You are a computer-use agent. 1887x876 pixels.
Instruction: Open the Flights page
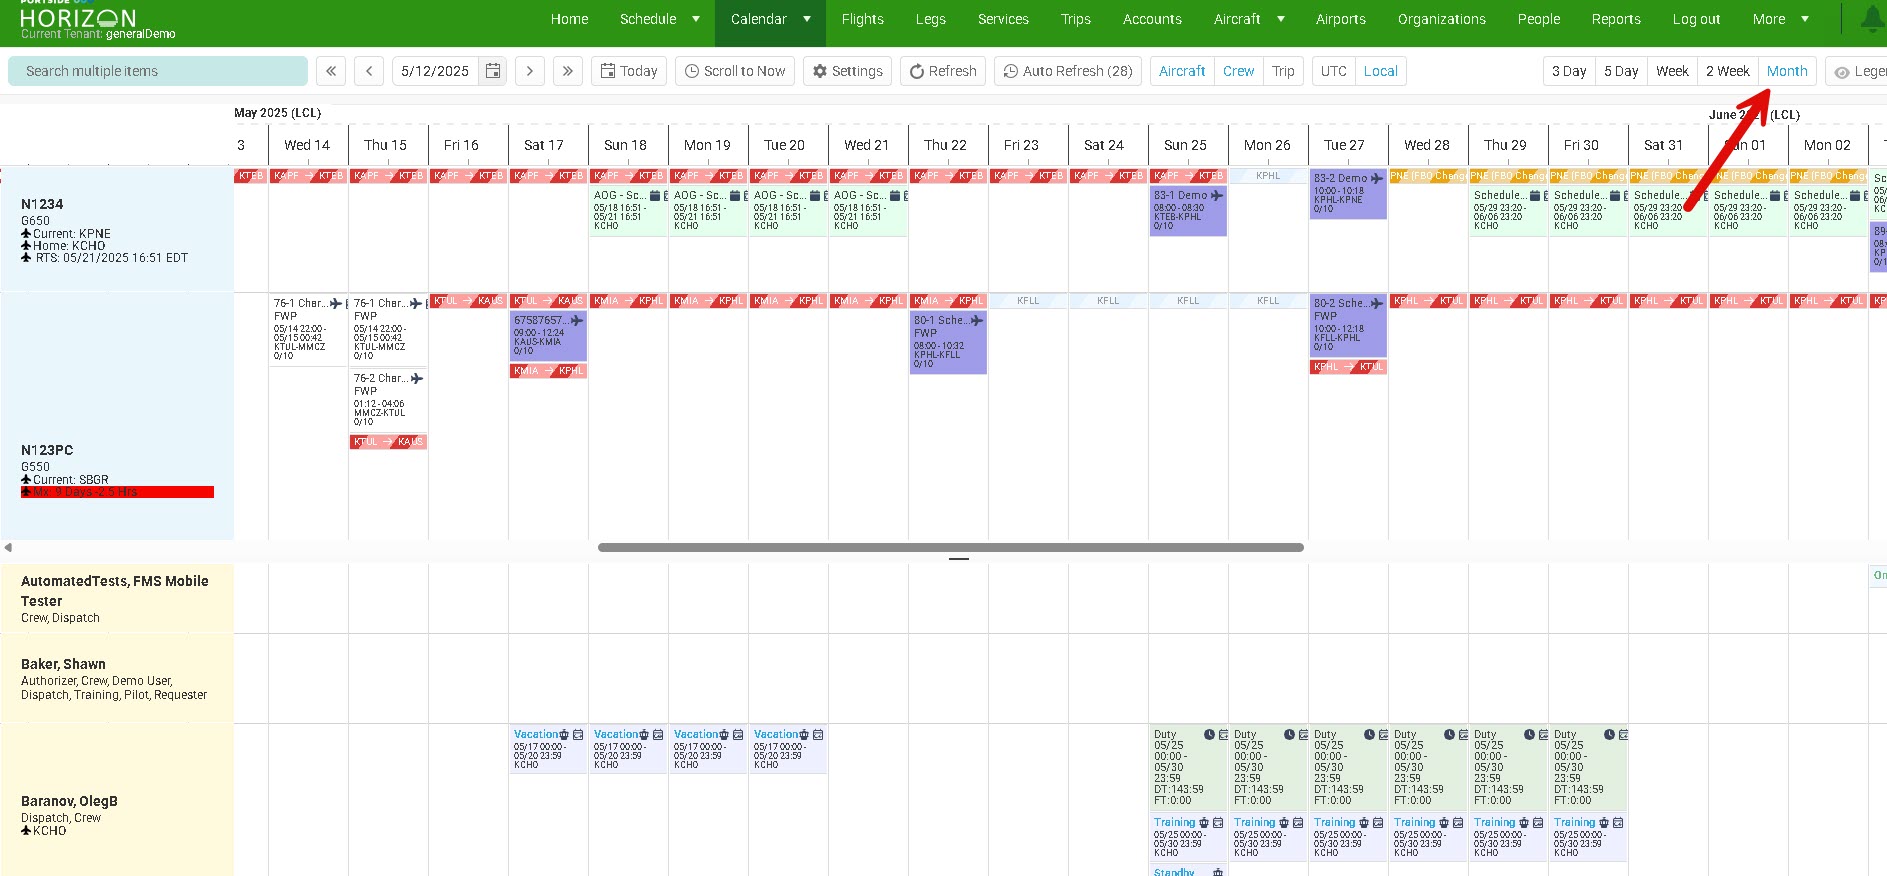click(862, 19)
